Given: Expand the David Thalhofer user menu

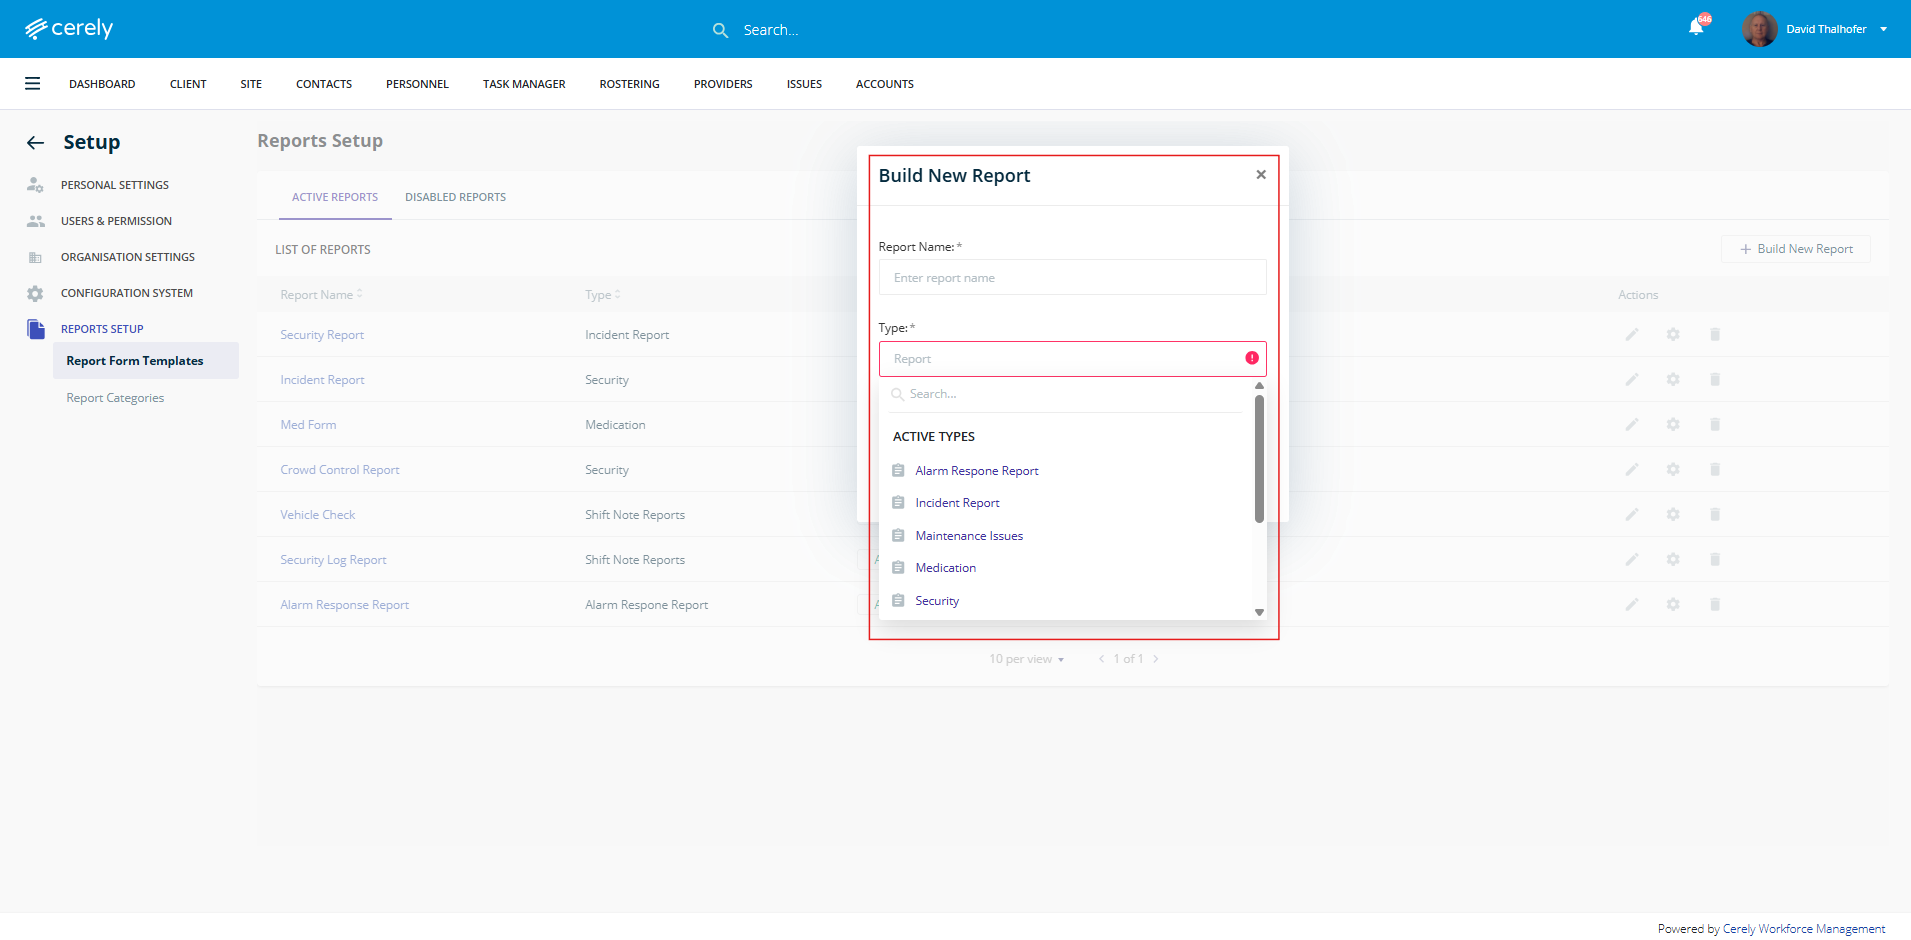Looking at the screenshot, I should click(1883, 29).
